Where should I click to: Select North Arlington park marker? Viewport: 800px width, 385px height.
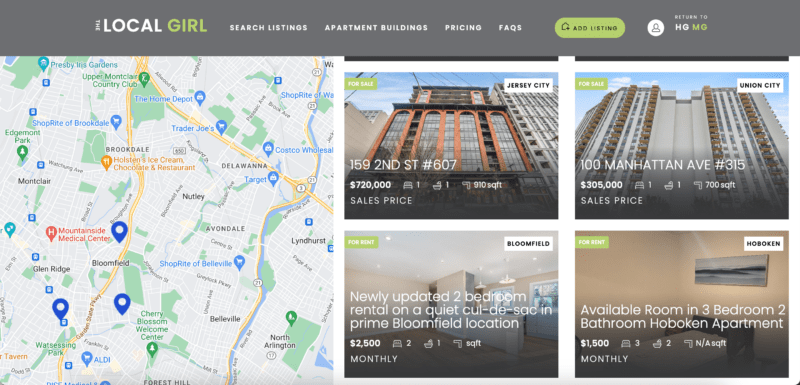[291, 317]
